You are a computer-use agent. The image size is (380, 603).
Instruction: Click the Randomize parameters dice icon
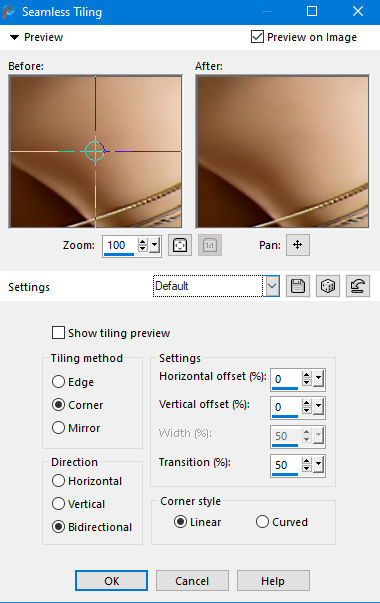tap(328, 286)
